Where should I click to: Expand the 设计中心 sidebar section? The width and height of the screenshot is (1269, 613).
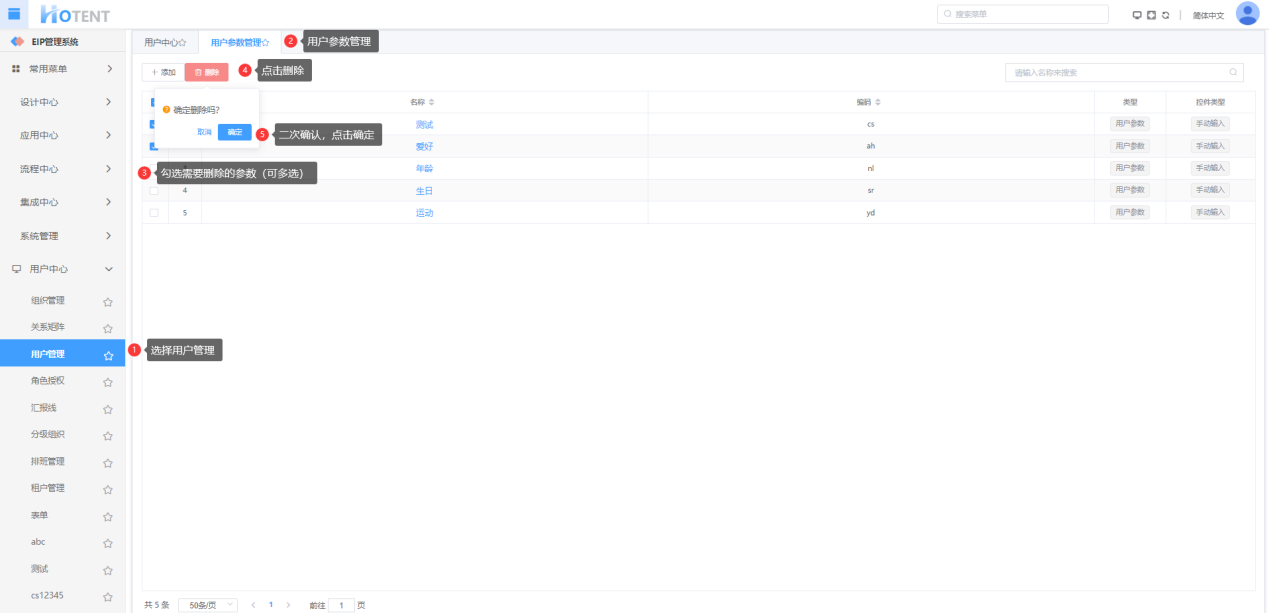pyautogui.click(x=62, y=102)
